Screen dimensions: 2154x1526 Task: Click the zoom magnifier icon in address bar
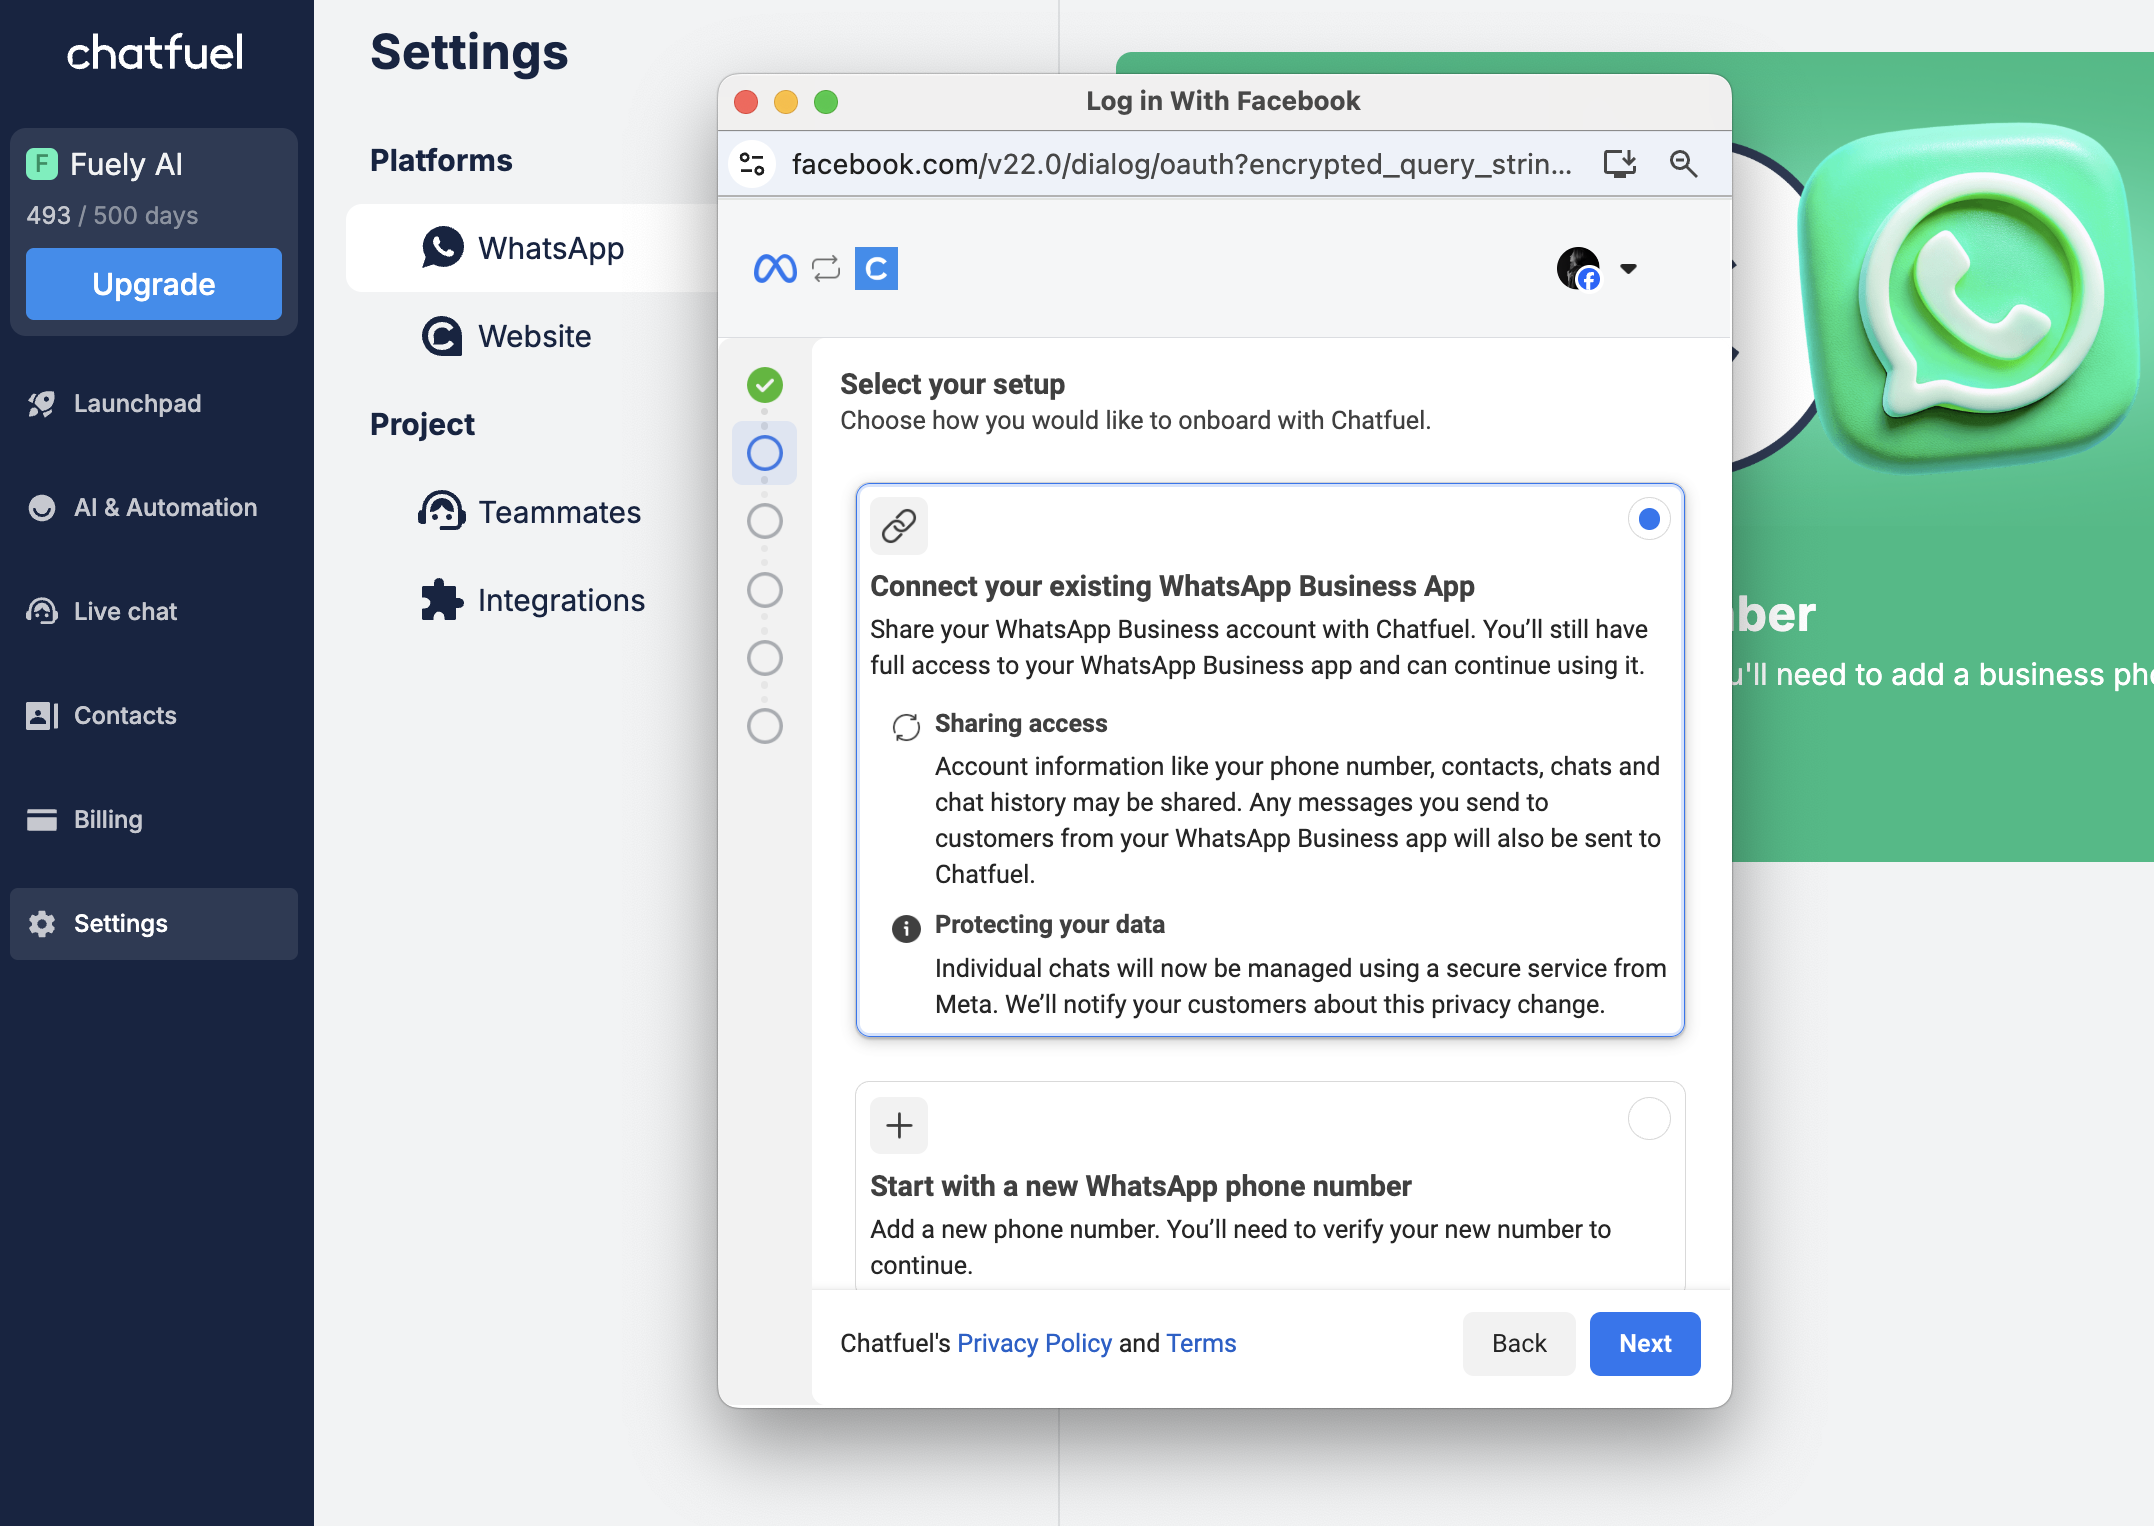1684,163
